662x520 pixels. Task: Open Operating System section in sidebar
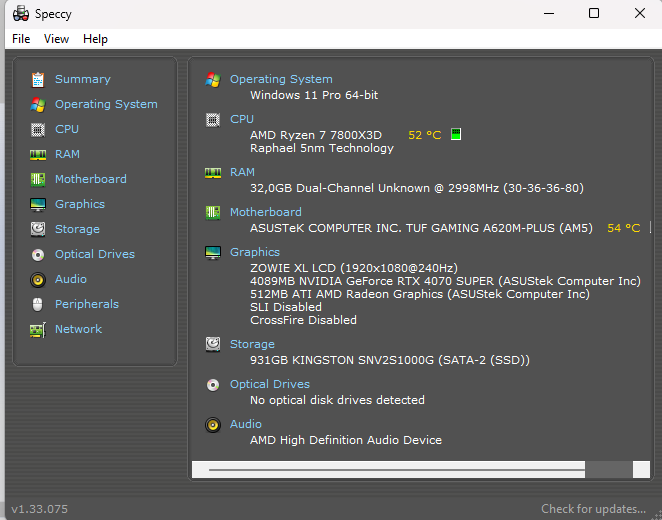click(106, 104)
